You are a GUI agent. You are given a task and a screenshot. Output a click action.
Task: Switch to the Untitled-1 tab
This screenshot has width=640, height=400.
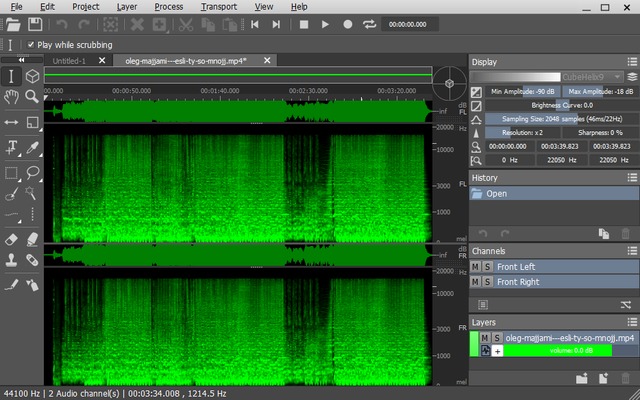(70, 60)
